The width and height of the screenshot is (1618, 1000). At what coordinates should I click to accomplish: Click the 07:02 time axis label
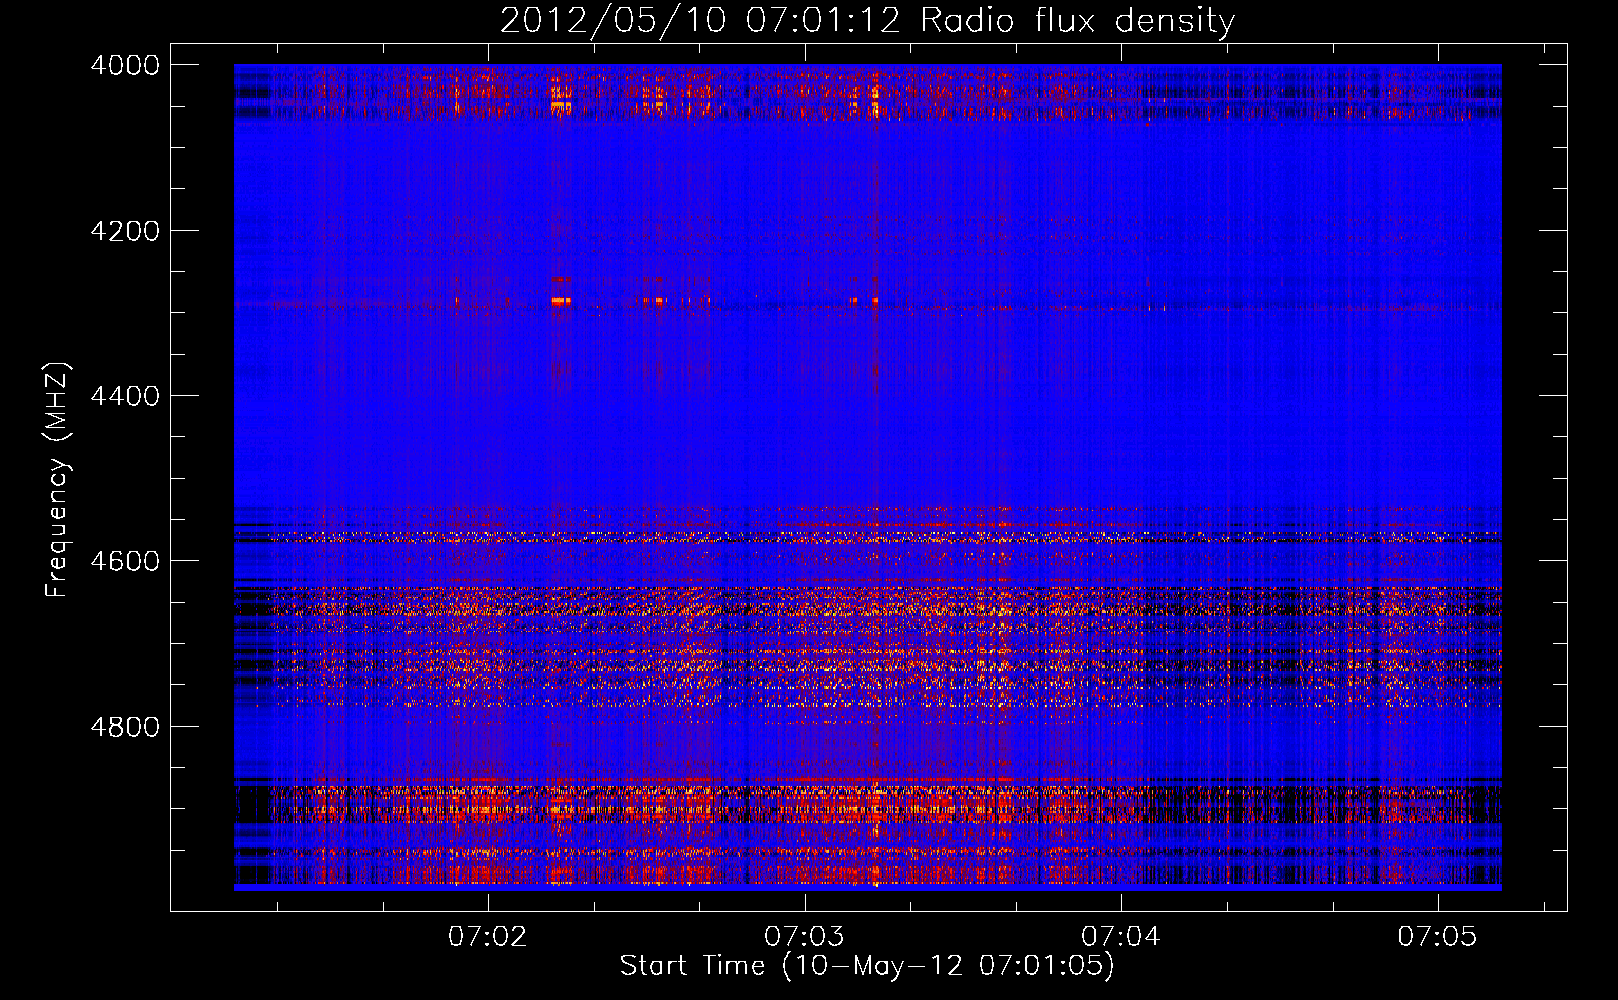click(x=487, y=936)
